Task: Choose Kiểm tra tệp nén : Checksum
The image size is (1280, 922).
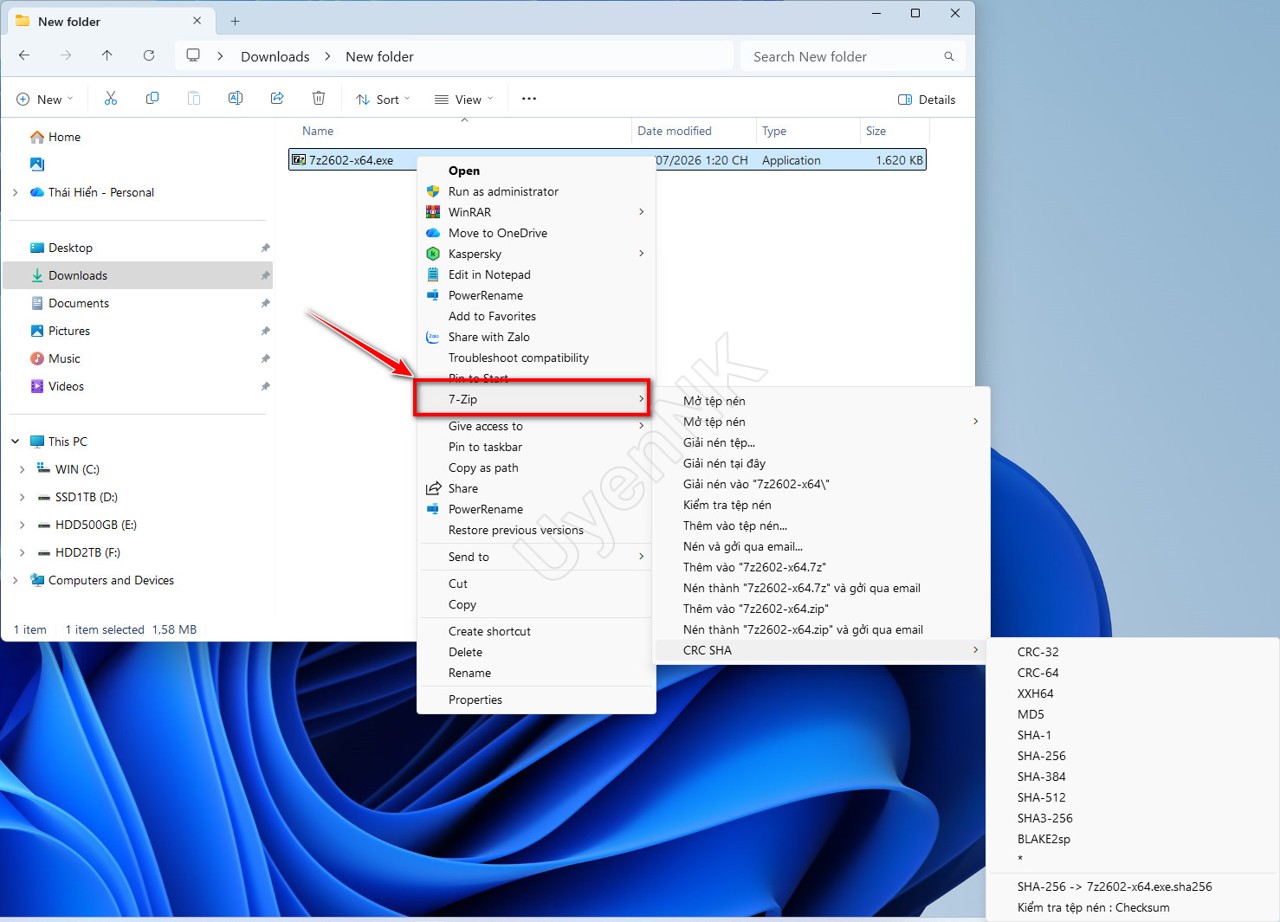Action: coord(1093,908)
